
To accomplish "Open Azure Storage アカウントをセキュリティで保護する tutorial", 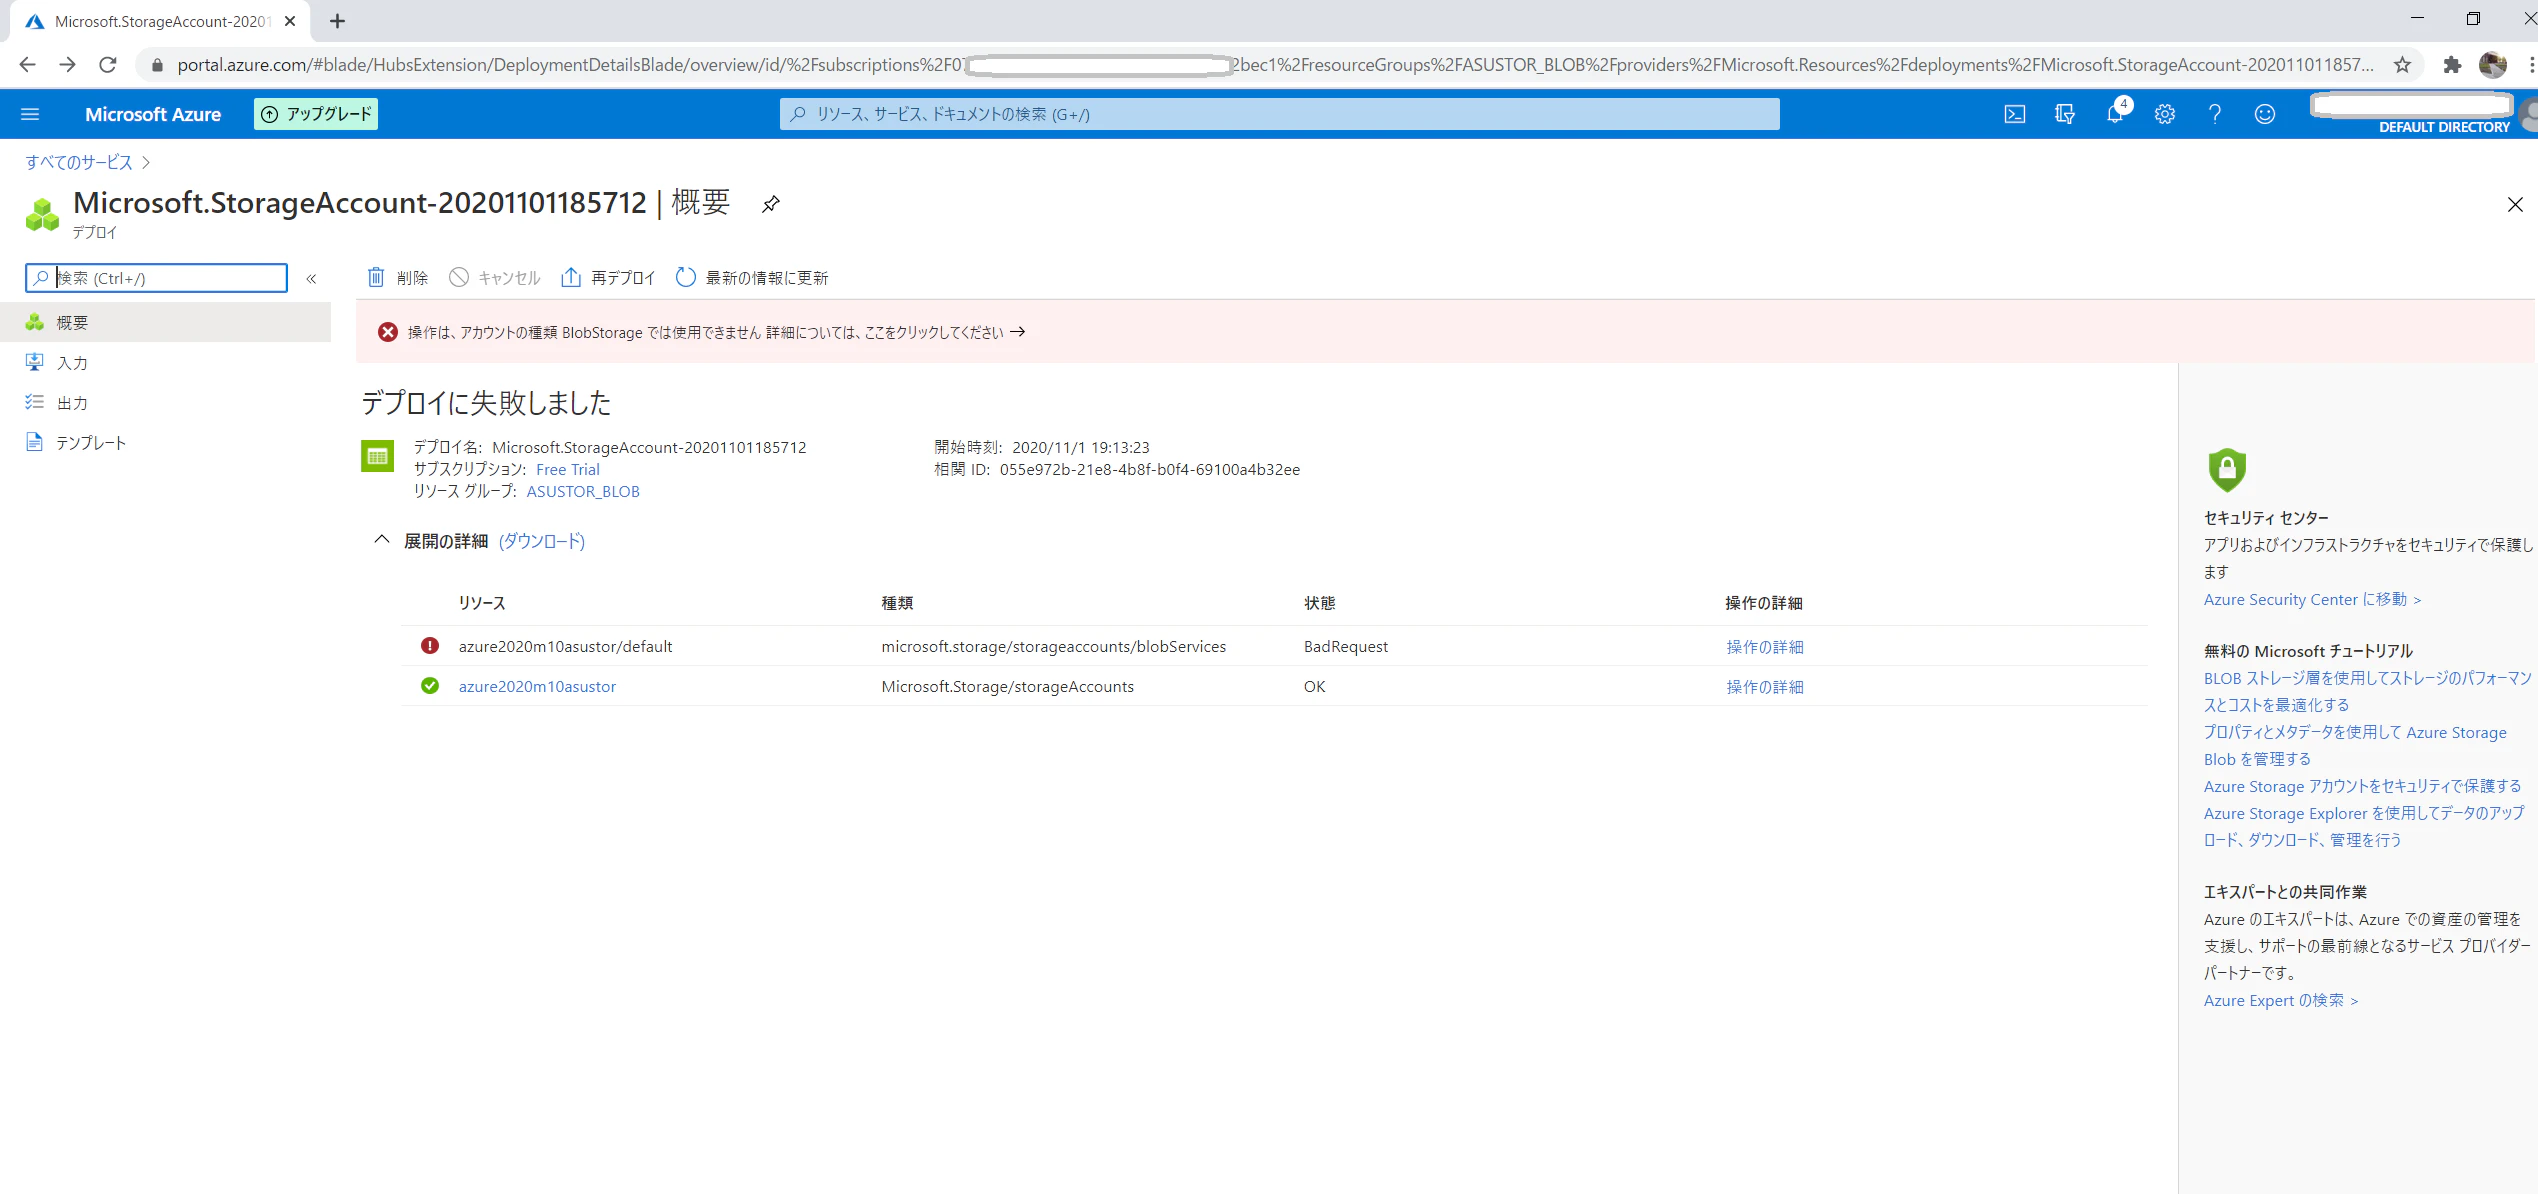I will tap(2362, 786).
